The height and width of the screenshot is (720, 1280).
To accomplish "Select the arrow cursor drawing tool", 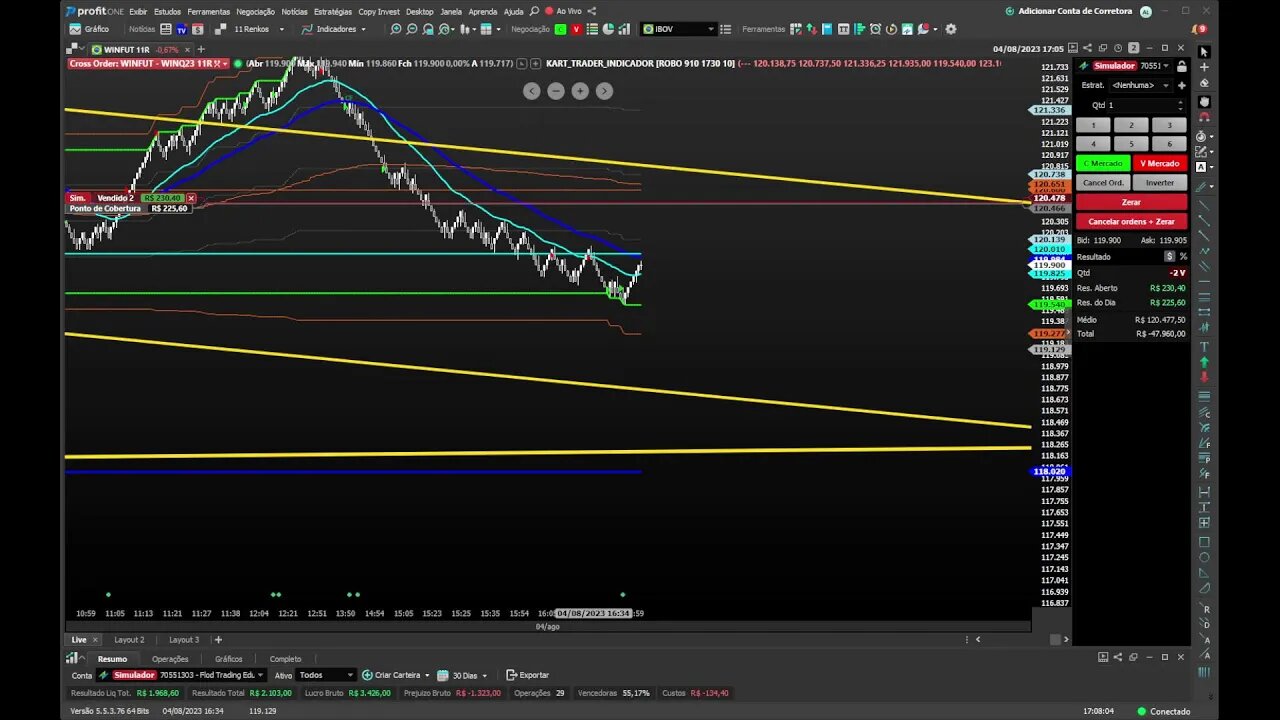I will click(x=1204, y=52).
